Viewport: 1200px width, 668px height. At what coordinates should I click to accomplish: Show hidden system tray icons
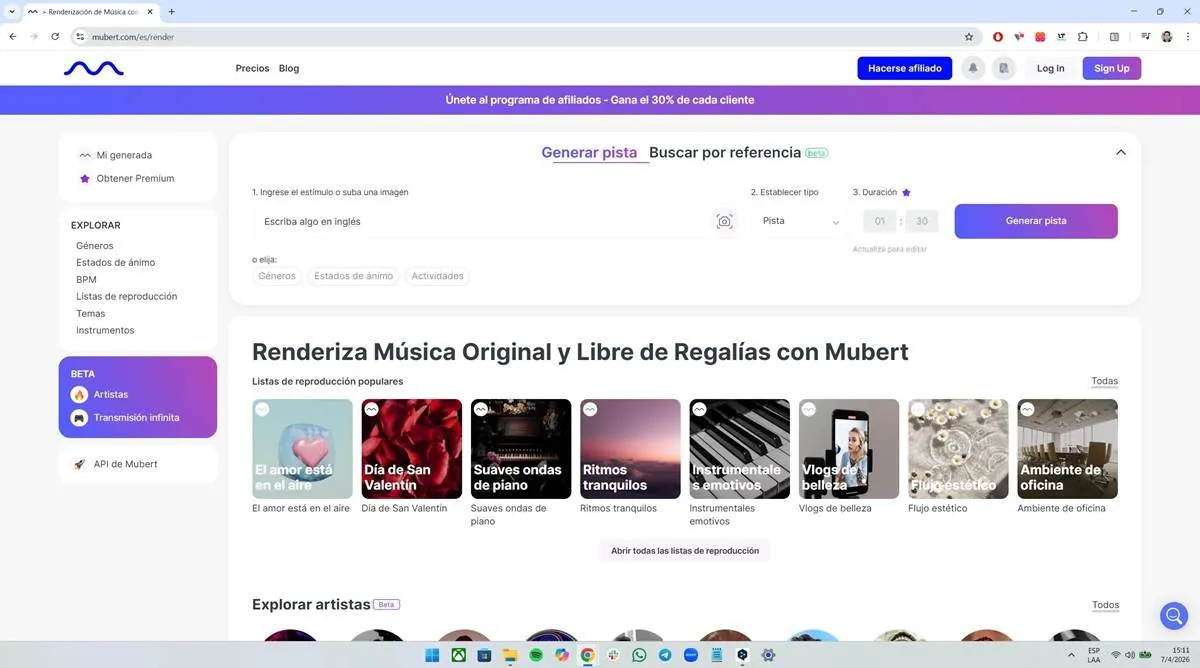point(1071,655)
